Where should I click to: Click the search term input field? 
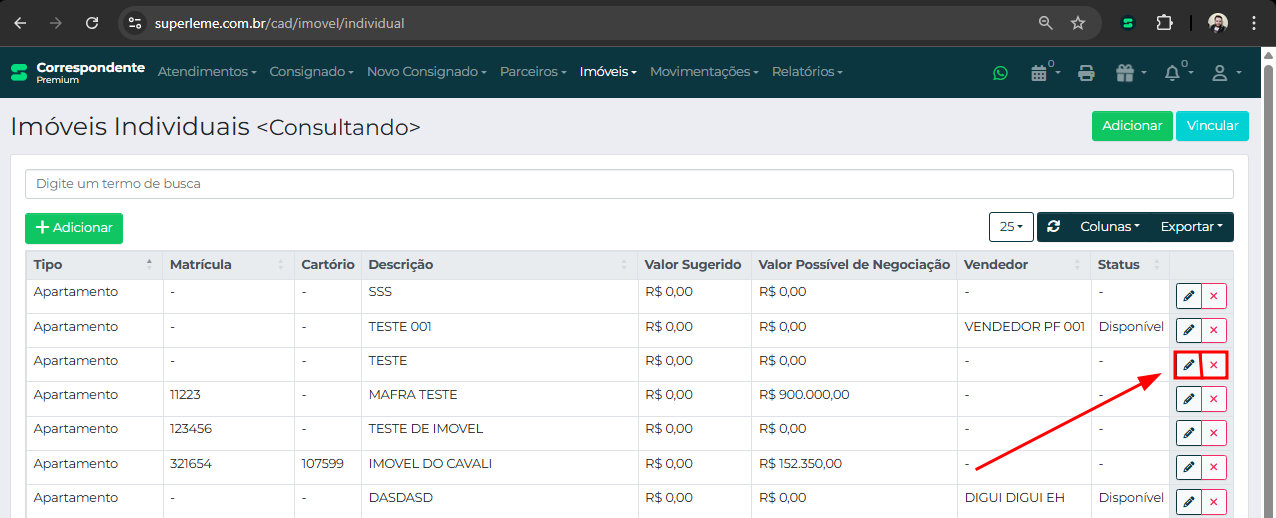tap(629, 184)
